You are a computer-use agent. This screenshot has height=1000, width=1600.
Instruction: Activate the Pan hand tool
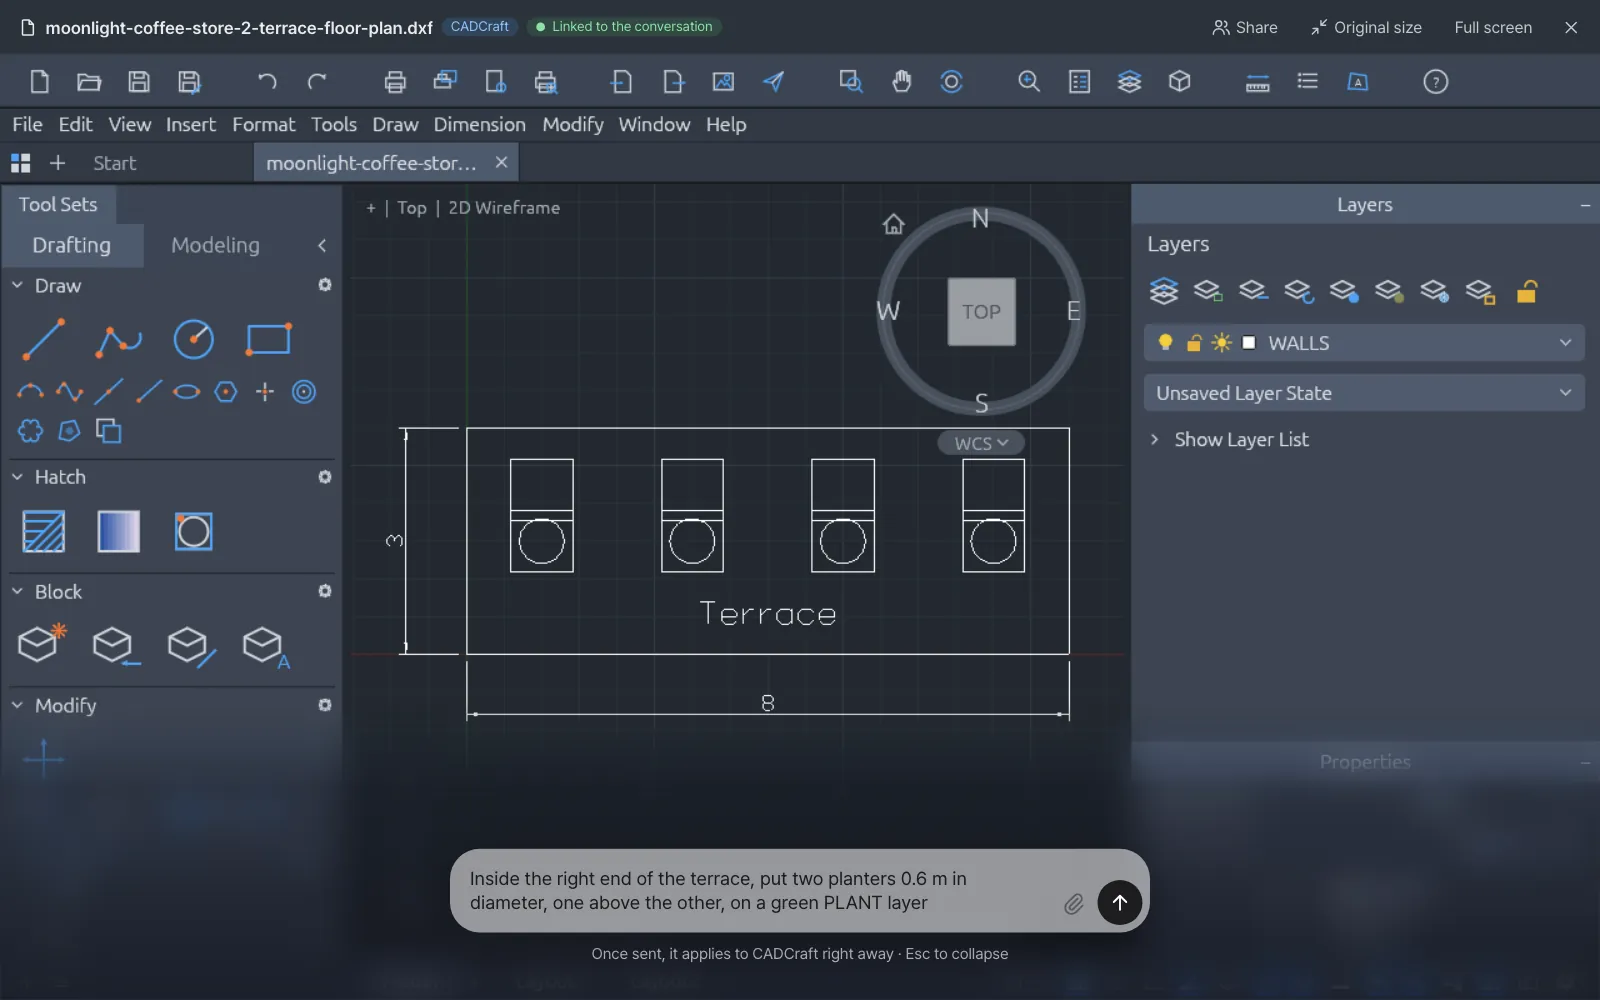click(x=901, y=82)
